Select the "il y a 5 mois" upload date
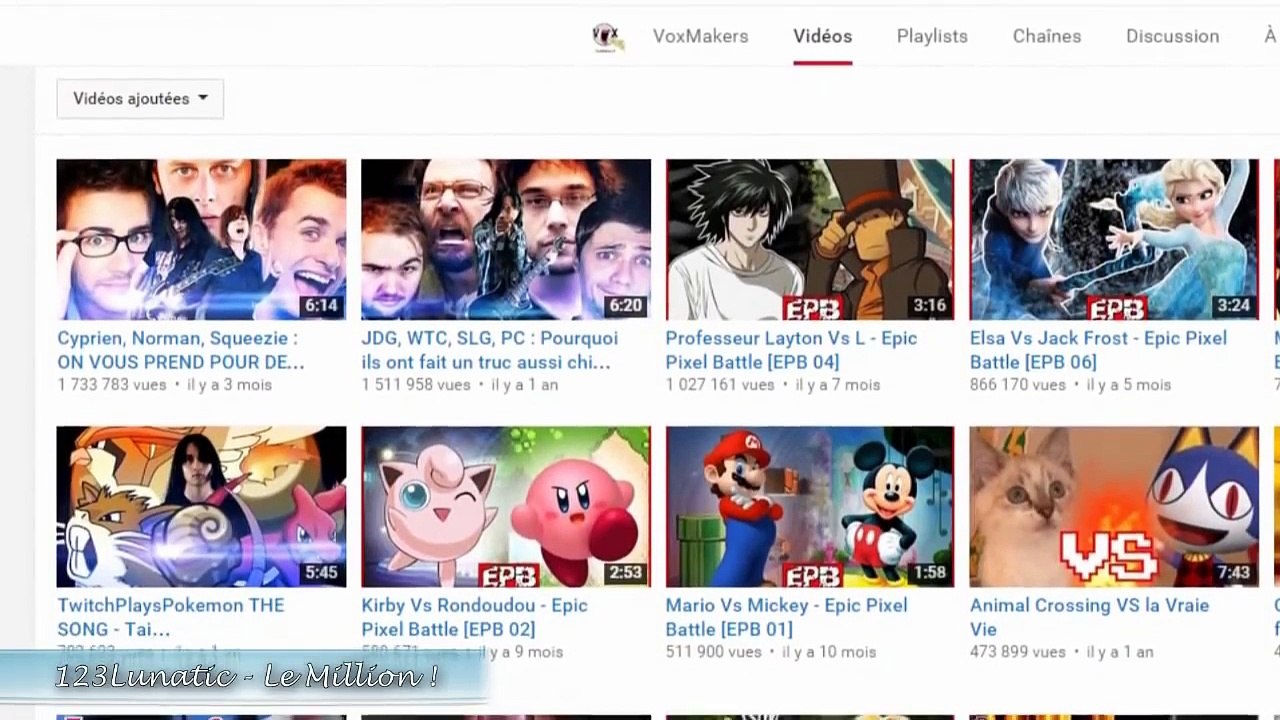 click(1129, 385)
